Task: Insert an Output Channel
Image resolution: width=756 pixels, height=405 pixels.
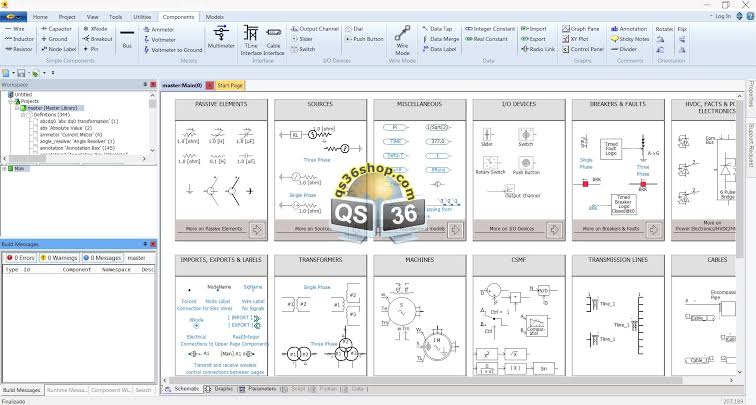Action: [315, 29]
